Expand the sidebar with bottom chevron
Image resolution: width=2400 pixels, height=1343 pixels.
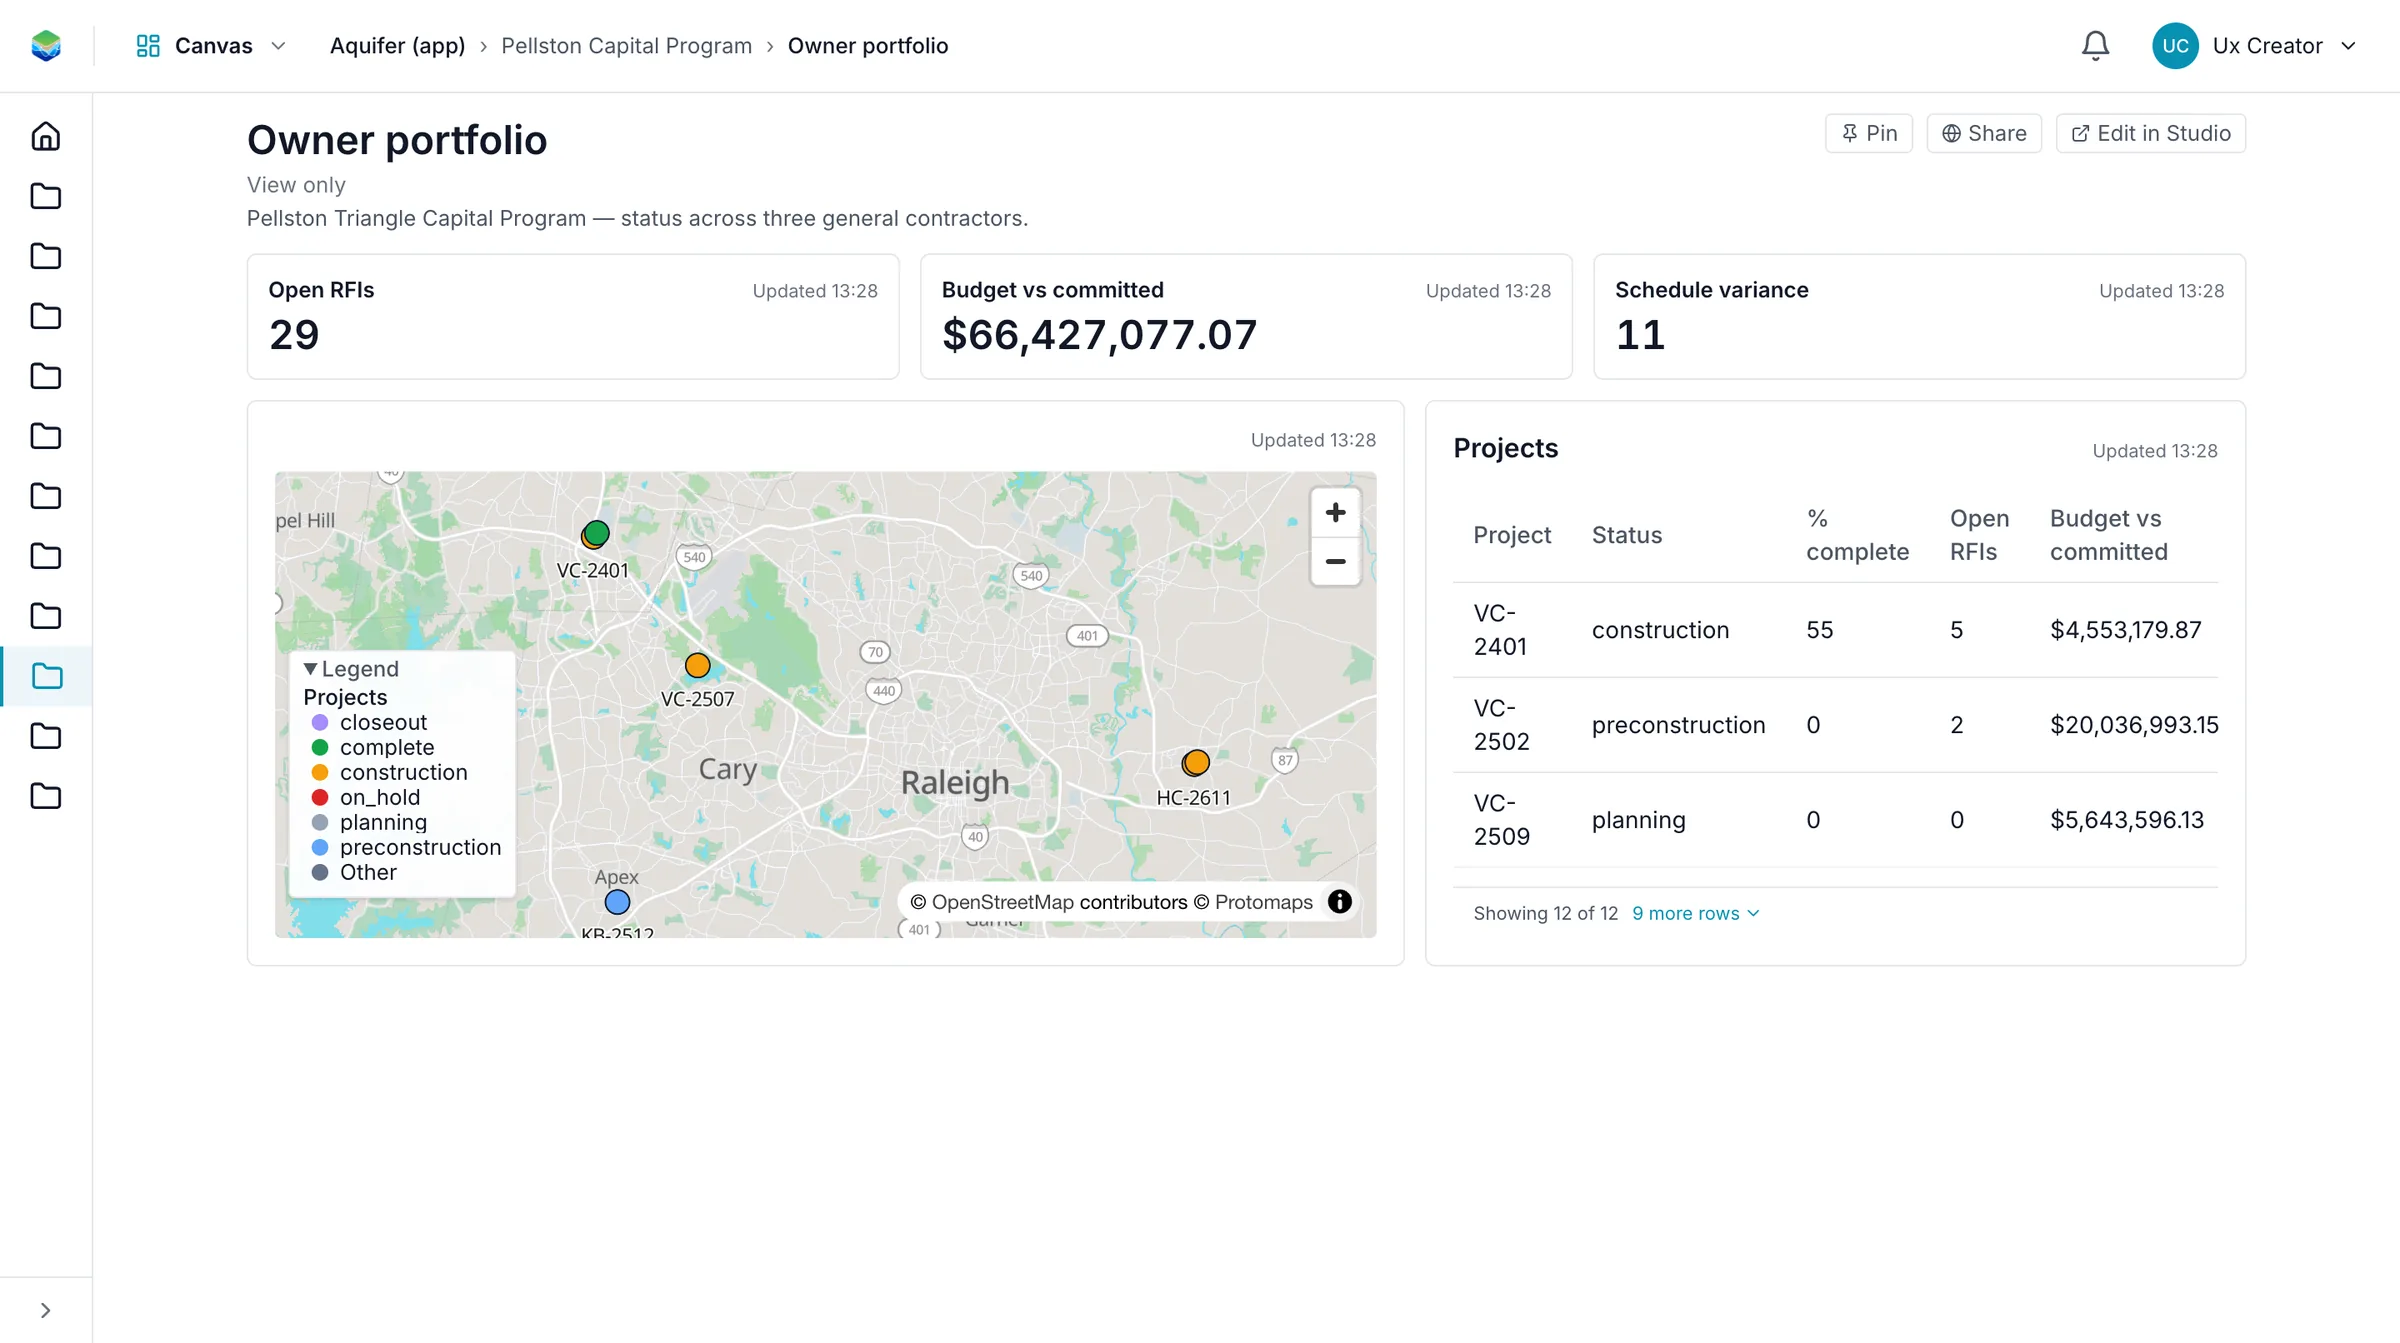pyautogui.click(x=45, y=1310)
